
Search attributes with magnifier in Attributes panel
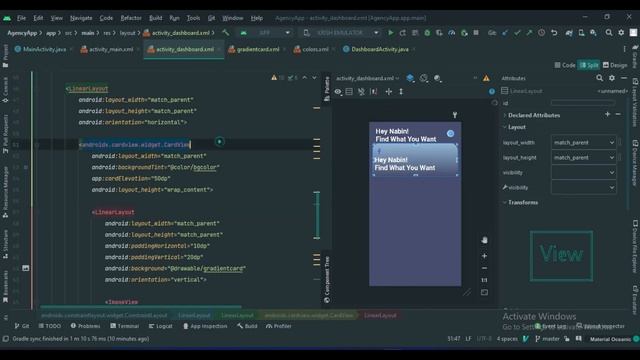click(599, 78)
